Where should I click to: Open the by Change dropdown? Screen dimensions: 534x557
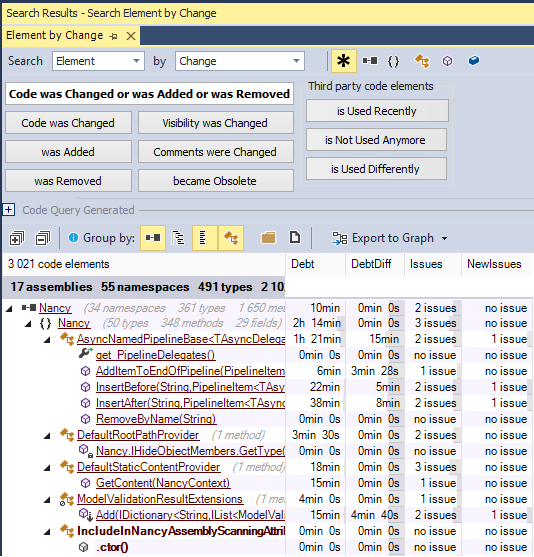point(240,61)
